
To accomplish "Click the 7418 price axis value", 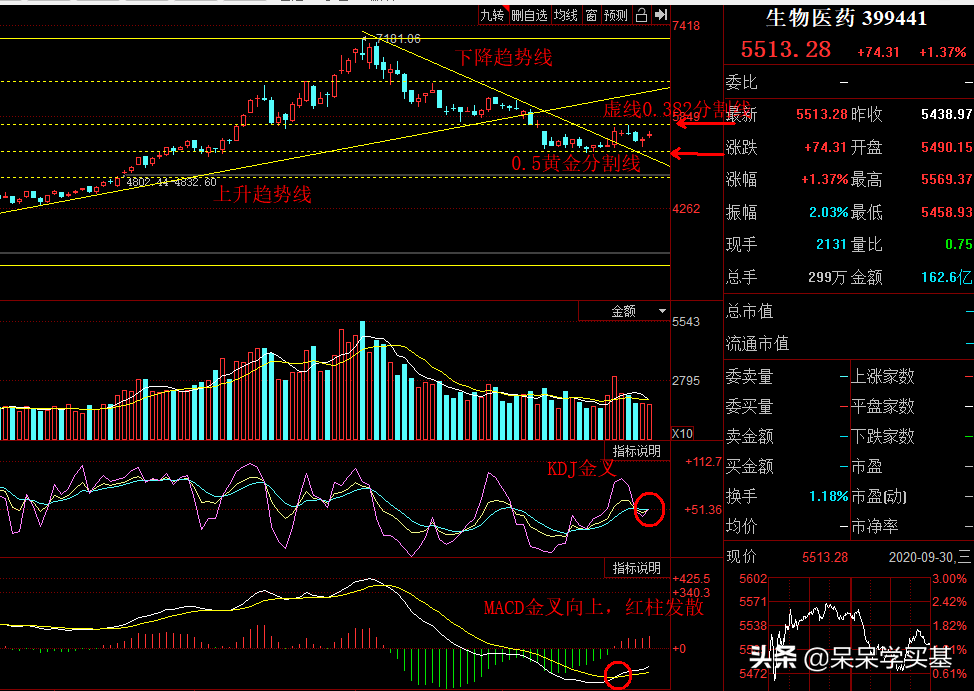I will [686, 25].
